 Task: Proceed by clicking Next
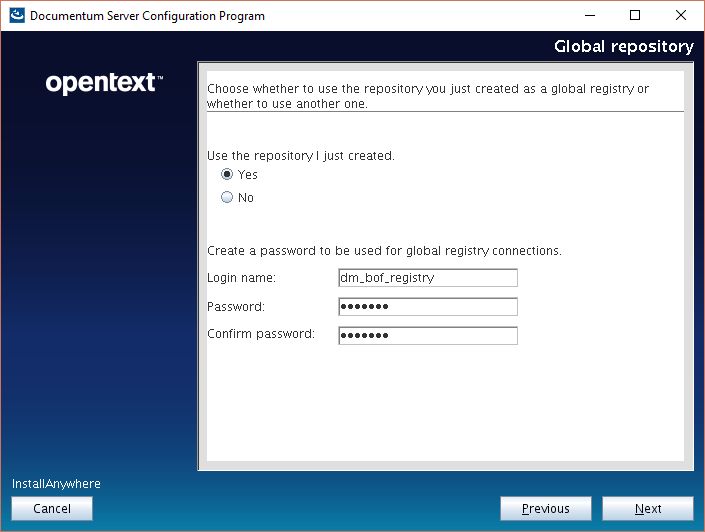(648, 509)
